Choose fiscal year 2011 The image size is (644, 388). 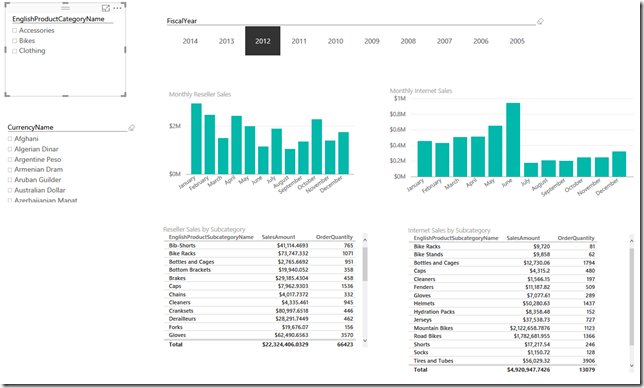299,41
